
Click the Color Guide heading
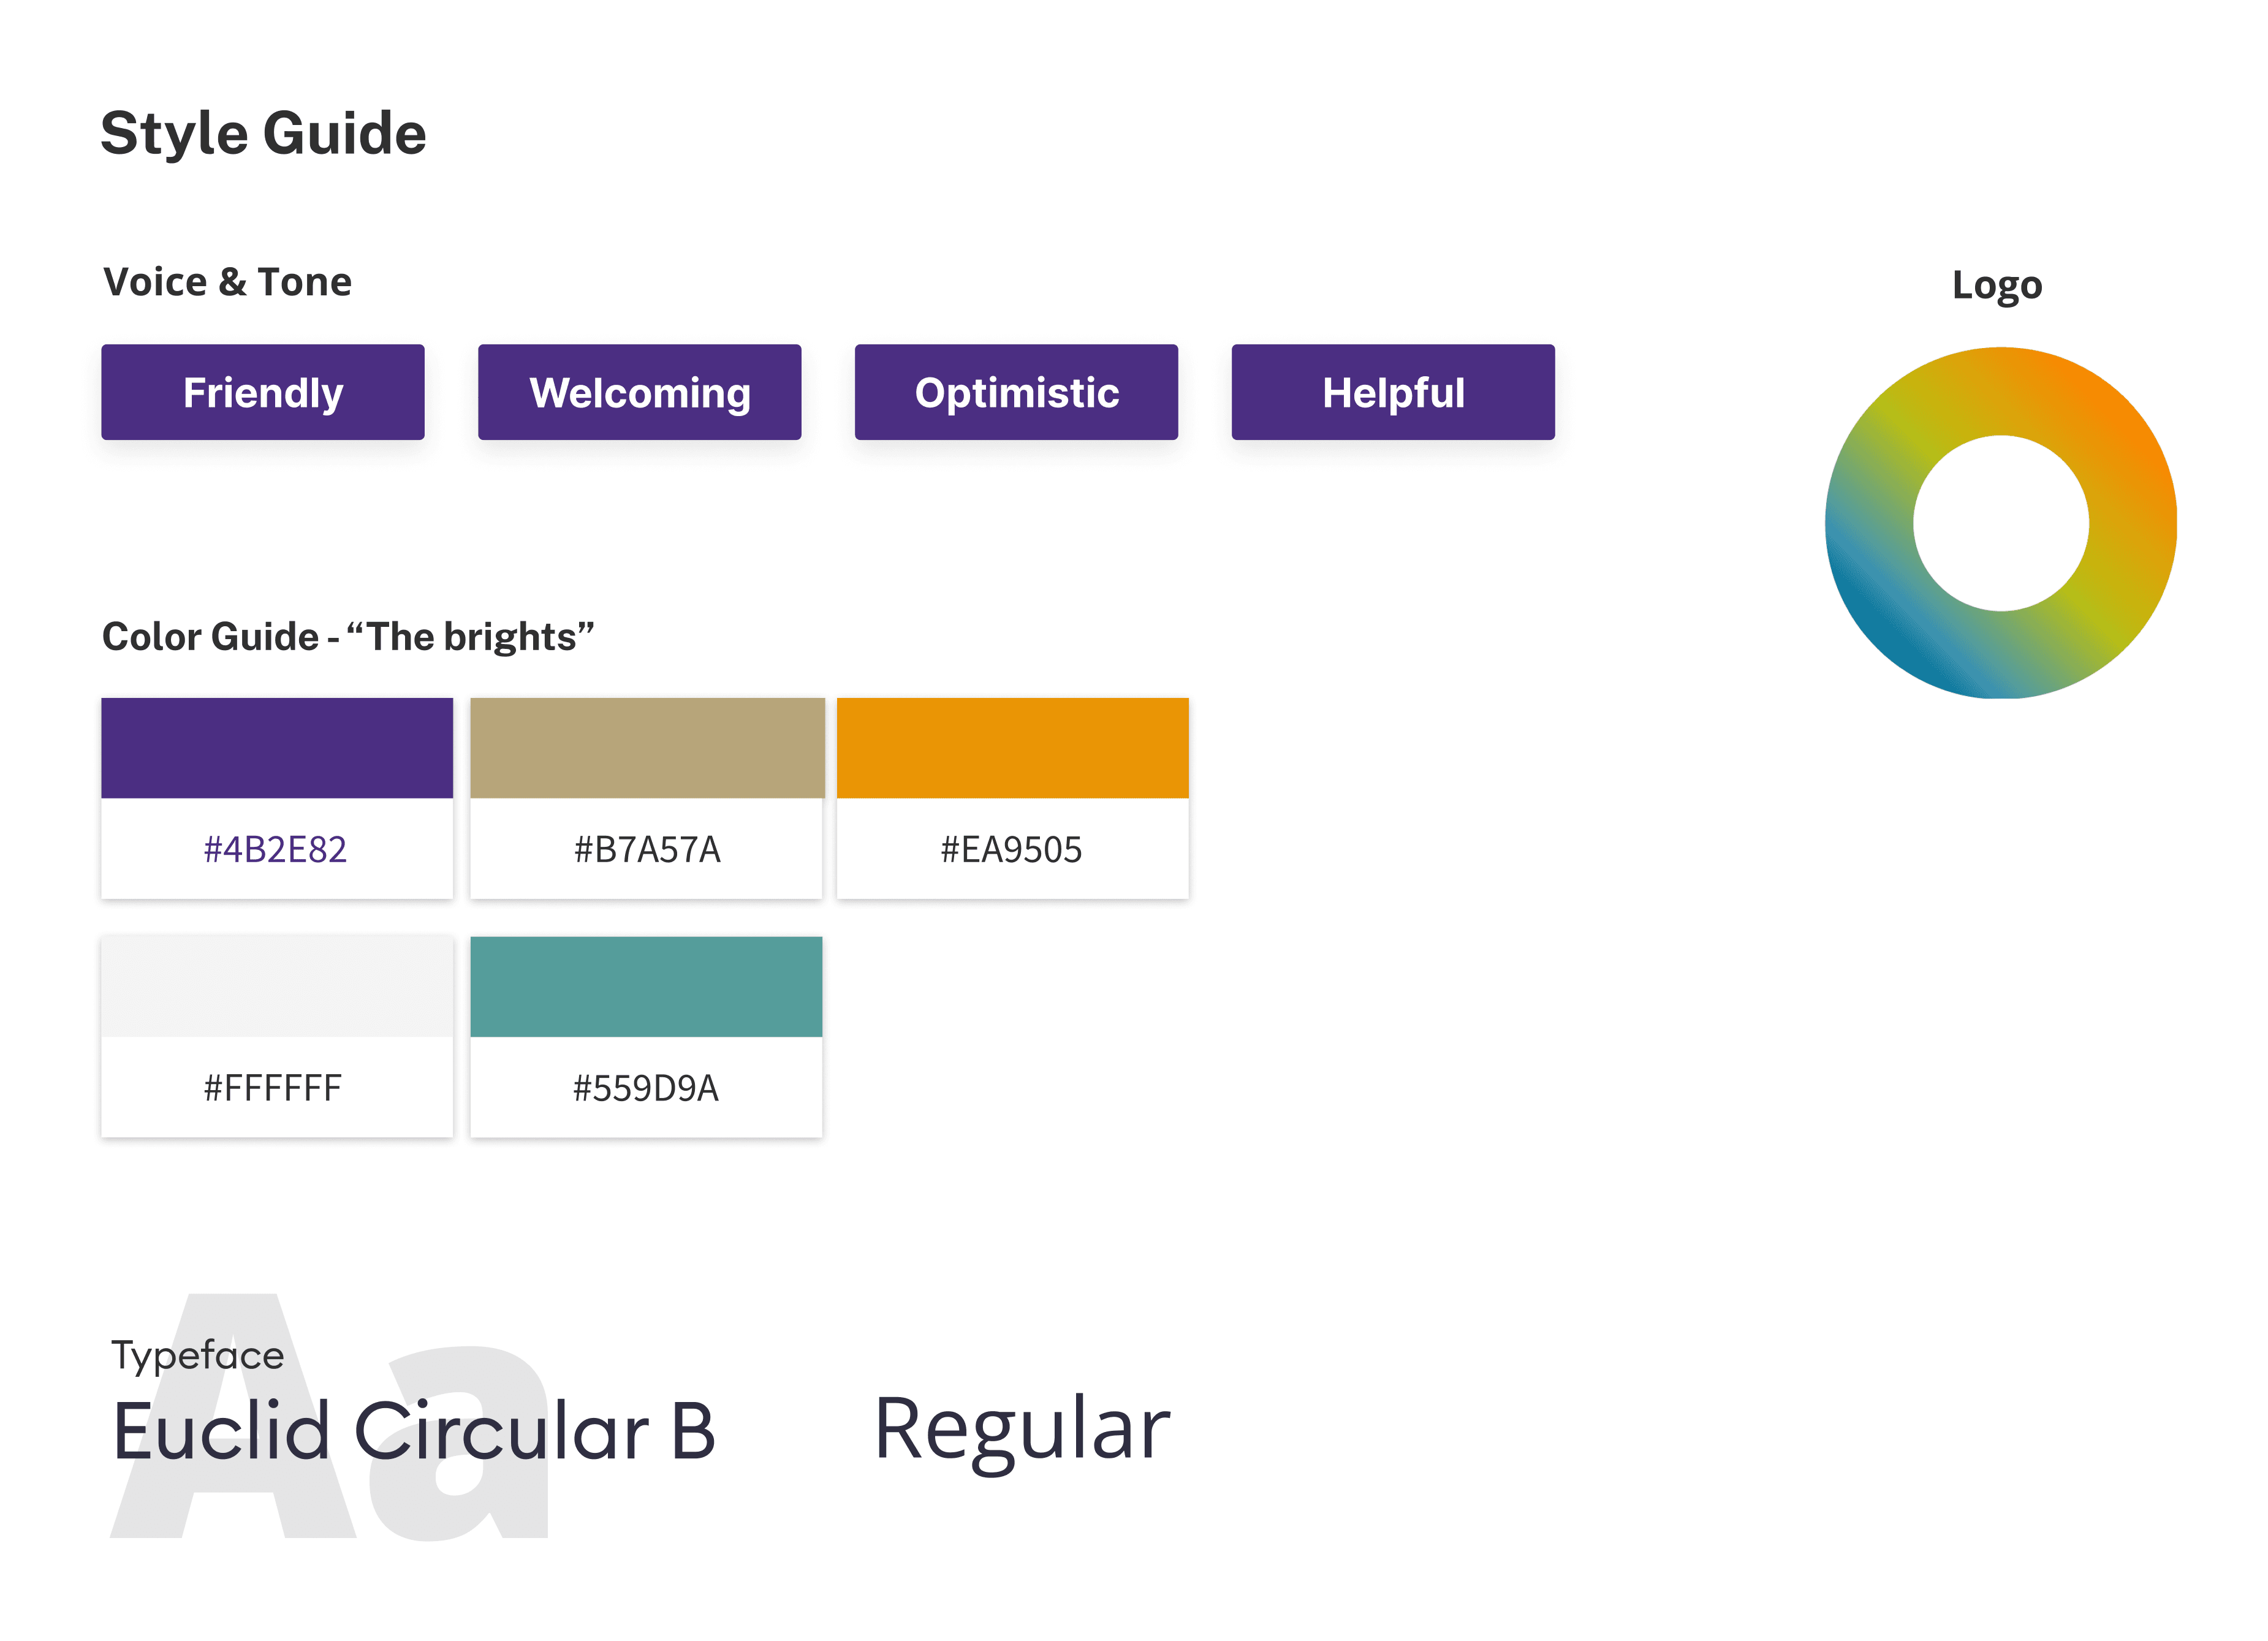(348, 637)
